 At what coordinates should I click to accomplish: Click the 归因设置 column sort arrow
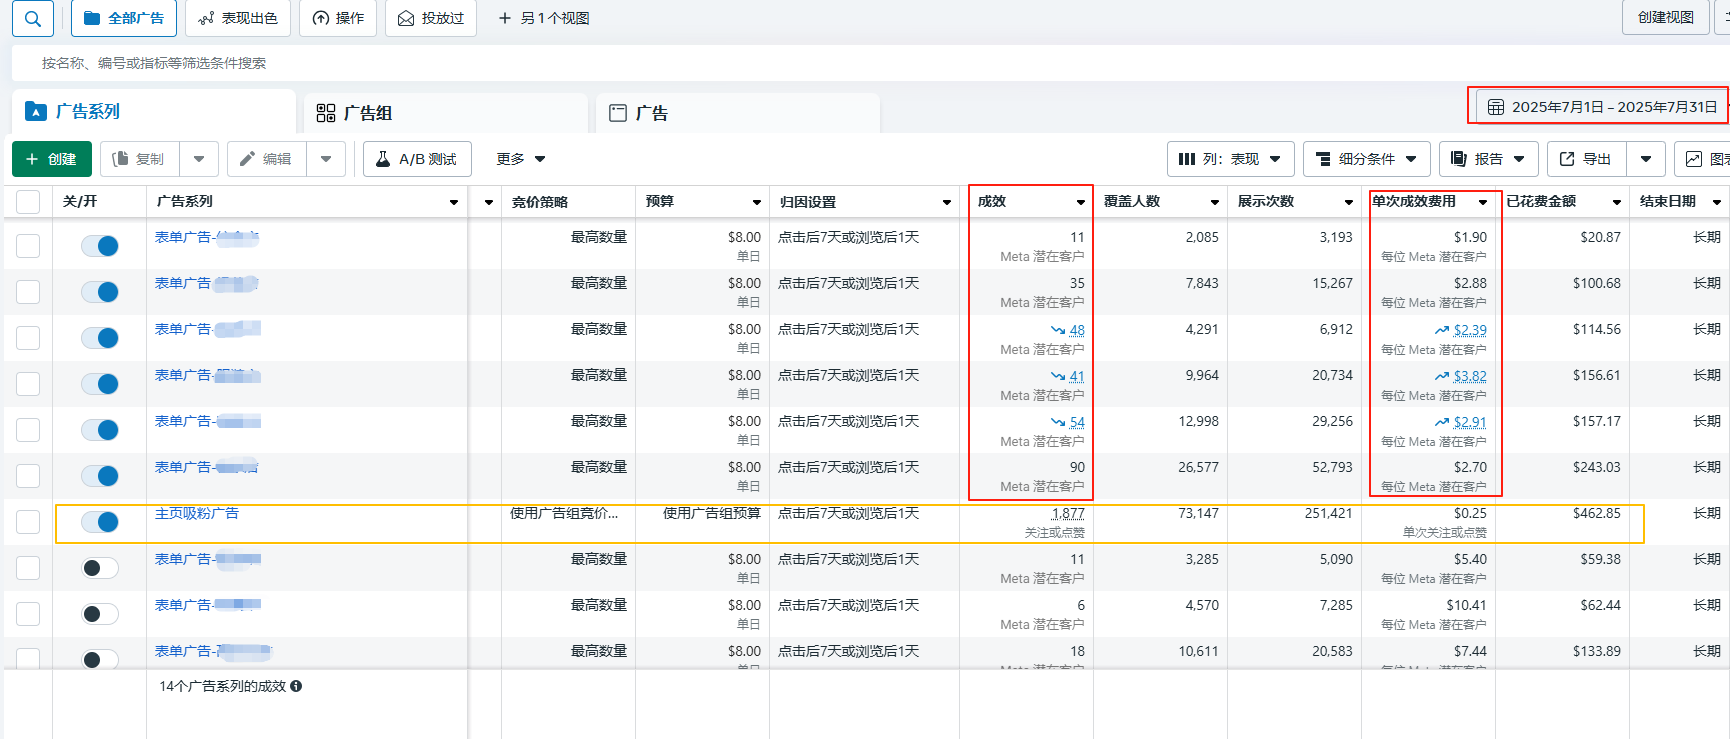click(947, 202)
